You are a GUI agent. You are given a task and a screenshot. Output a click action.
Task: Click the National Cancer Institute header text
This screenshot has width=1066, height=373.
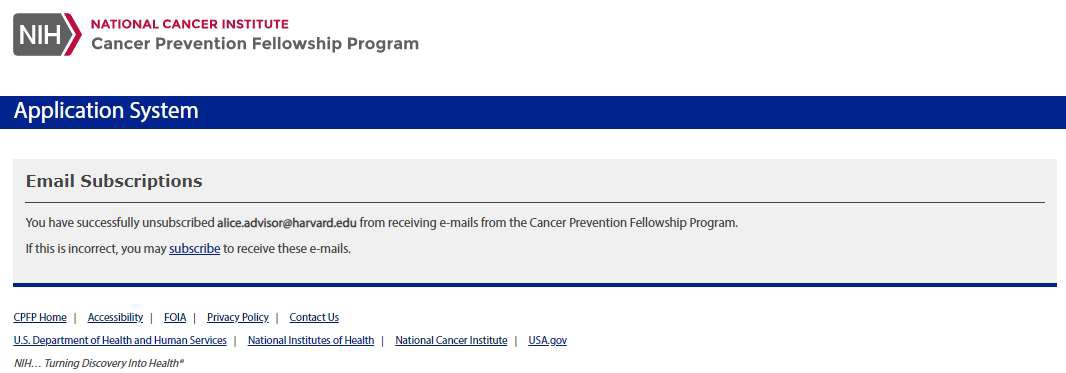pos(190,24)
